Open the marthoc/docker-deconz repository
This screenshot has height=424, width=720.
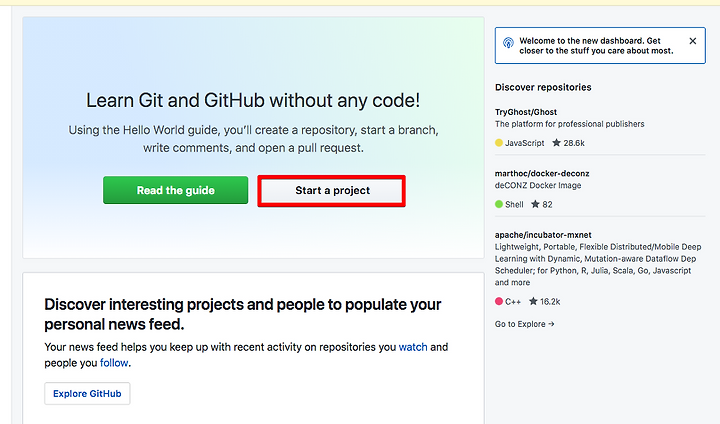pyautogui.click(x=542, y=173)
